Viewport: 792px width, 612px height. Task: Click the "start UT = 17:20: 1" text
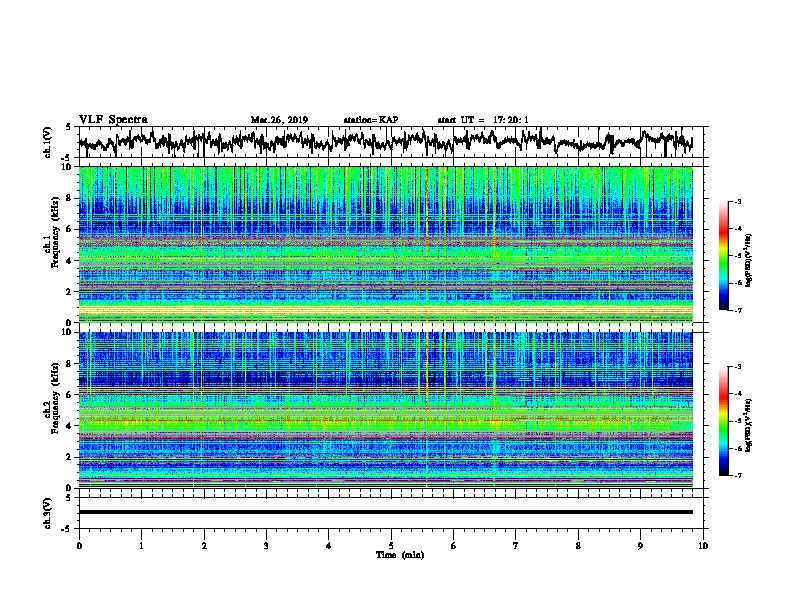(x=483, y=120)
